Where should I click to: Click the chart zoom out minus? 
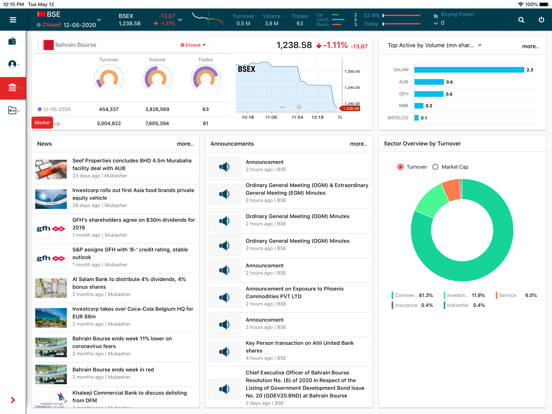[x=282, y=107]
